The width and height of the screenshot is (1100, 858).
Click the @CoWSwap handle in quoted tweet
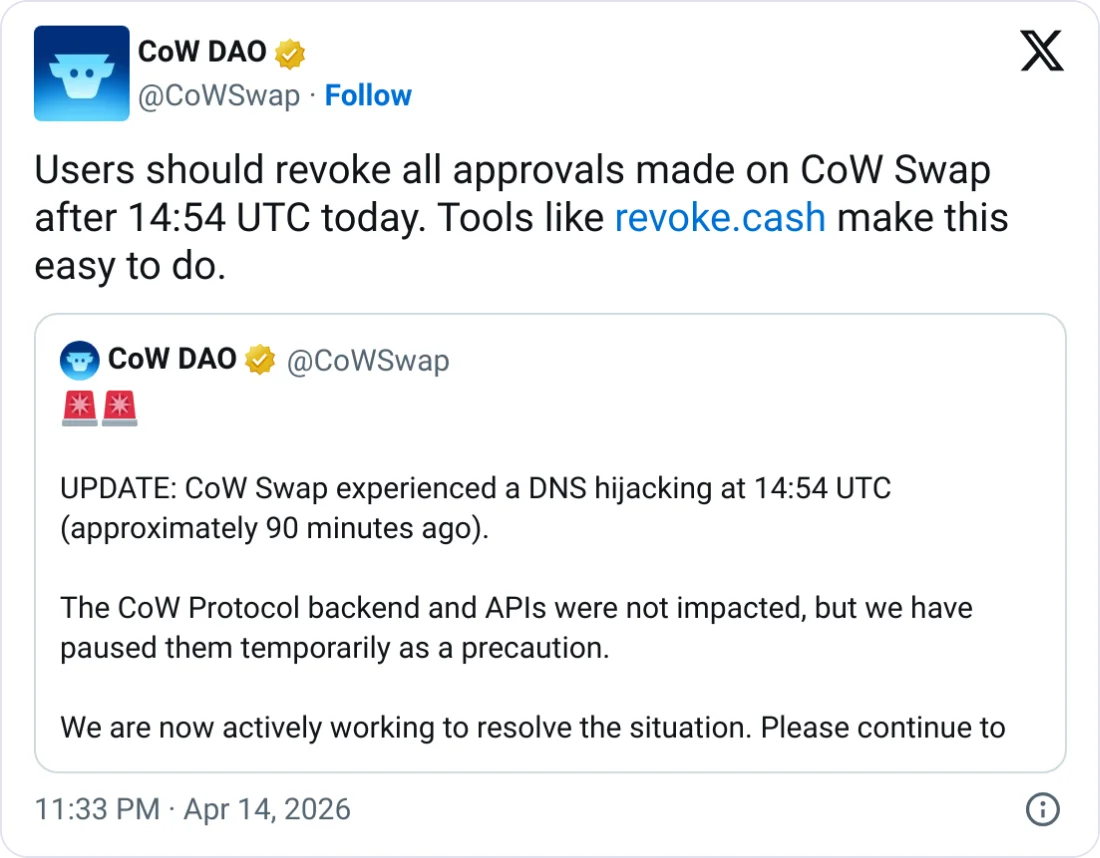coord(368,361)
